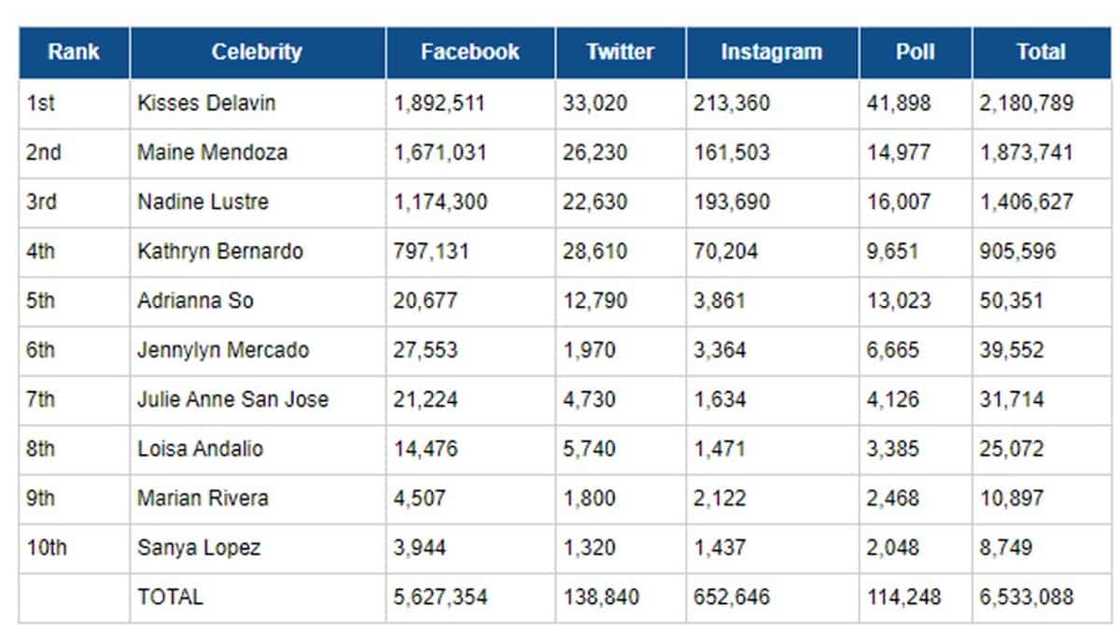Image resolution: width=1120 pixels, height=644 pixels.
Task: Select the Twitter column header
Action: click(x=620, y=52)
